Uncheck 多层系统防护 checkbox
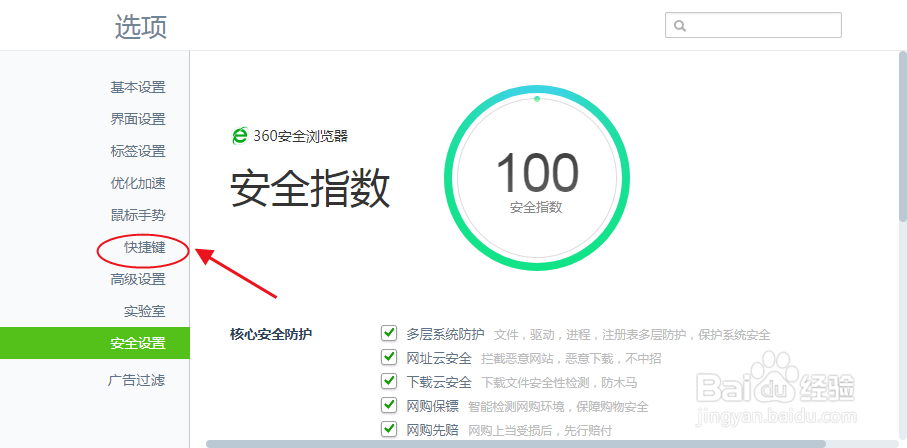Screen dimensions: 907x448 (389, 333)
